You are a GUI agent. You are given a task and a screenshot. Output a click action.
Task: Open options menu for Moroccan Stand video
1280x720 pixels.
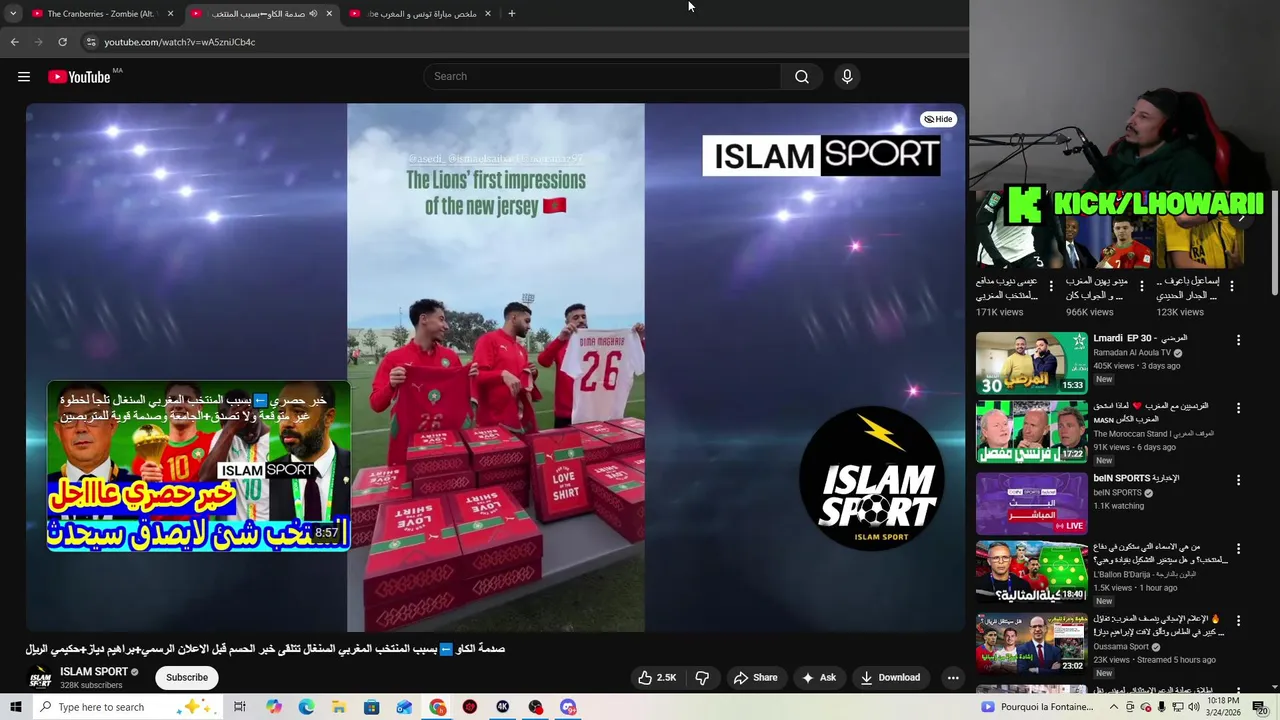click(x=1238, y=409)
